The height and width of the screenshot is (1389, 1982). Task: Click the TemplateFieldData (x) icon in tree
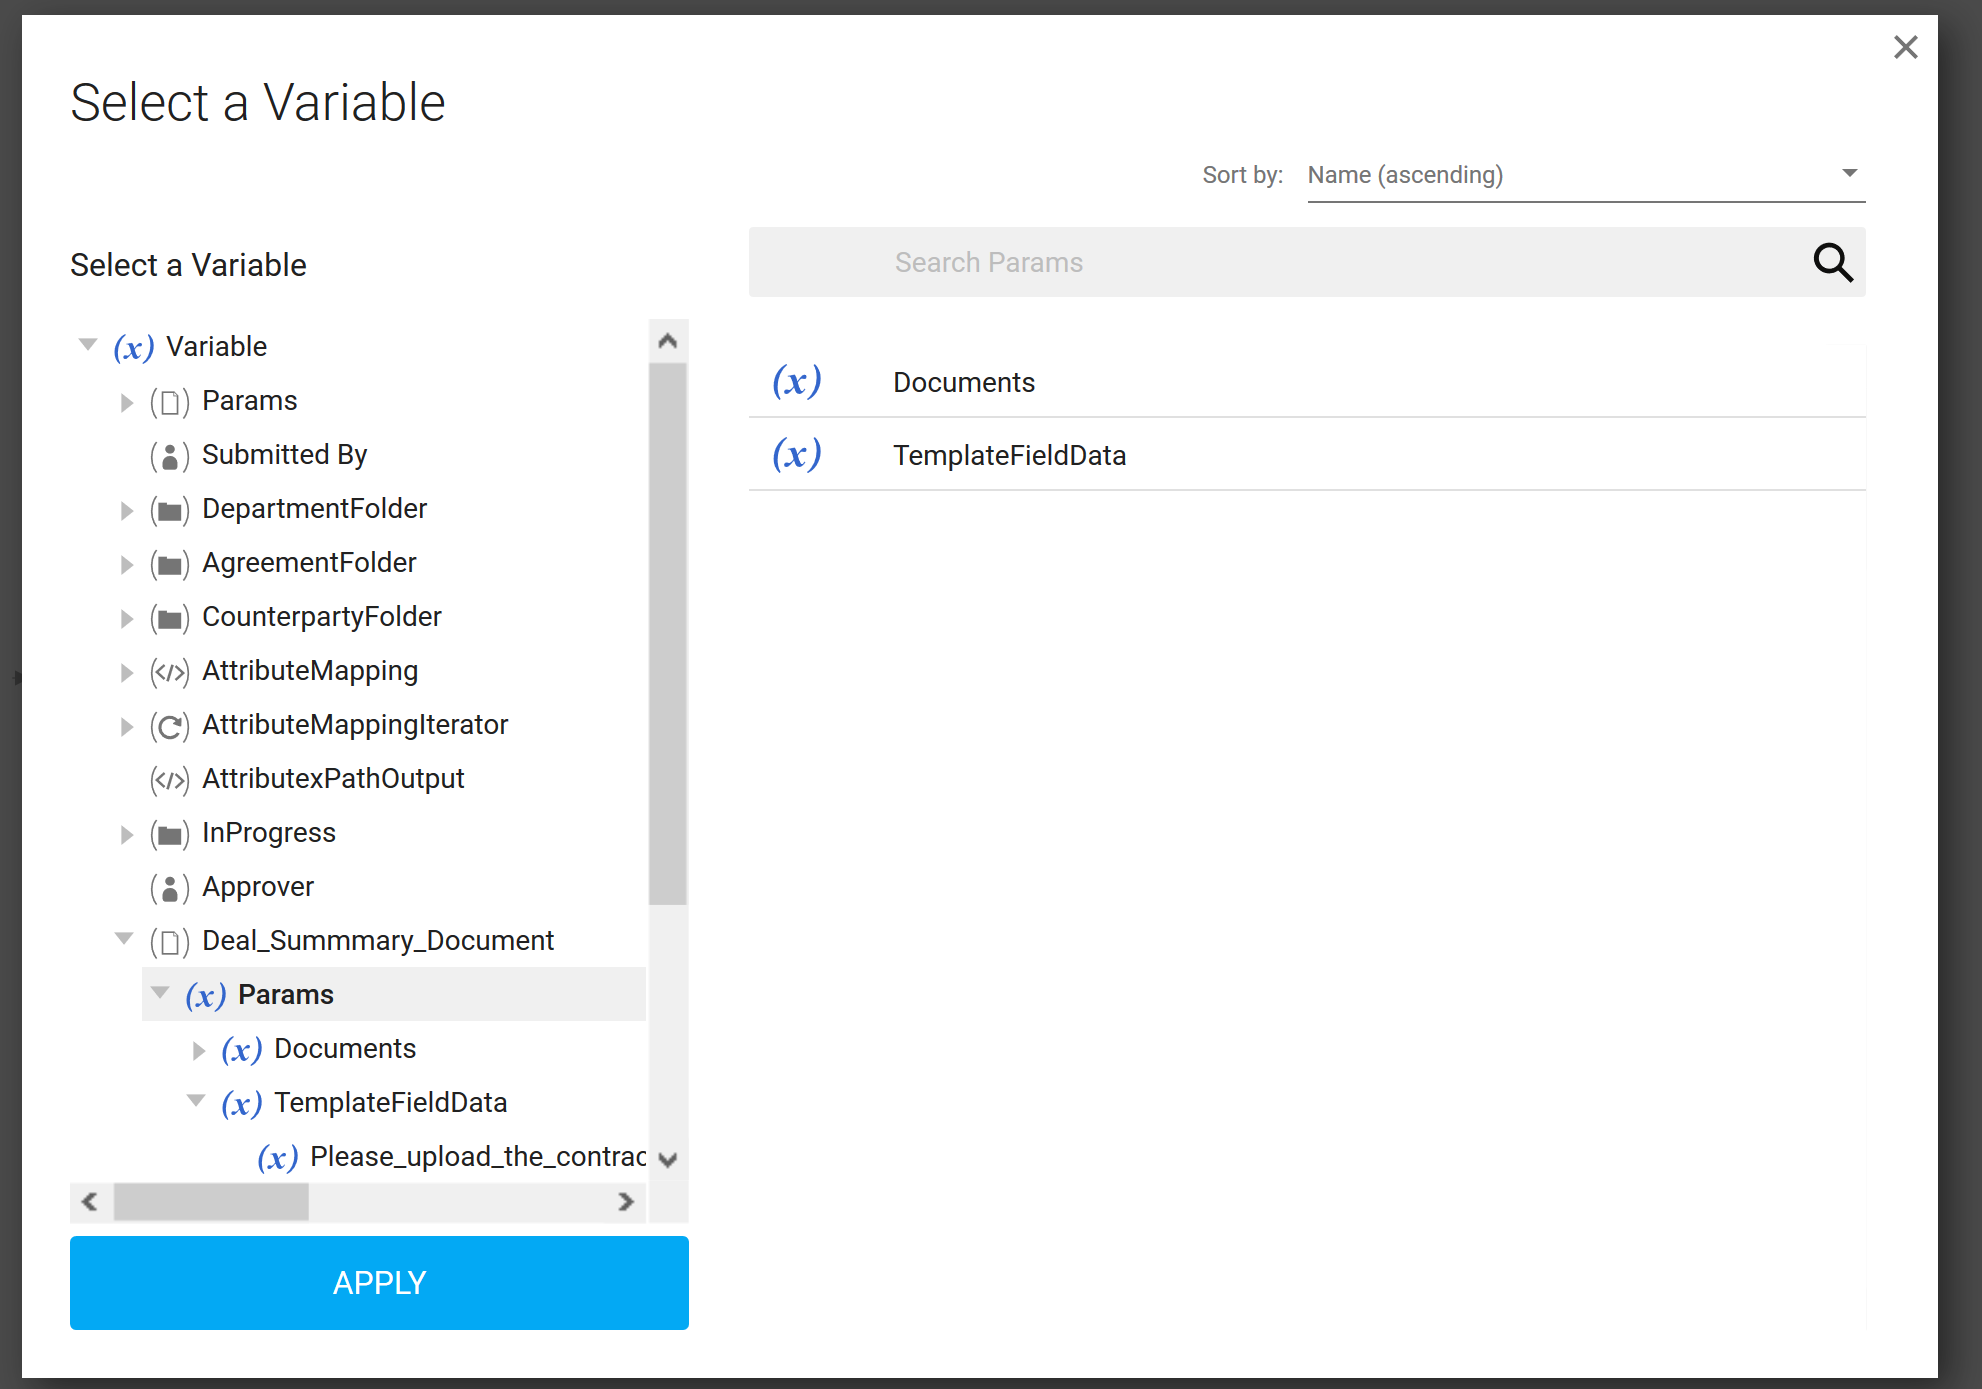pyautogui.click(x=241, y=1104)
